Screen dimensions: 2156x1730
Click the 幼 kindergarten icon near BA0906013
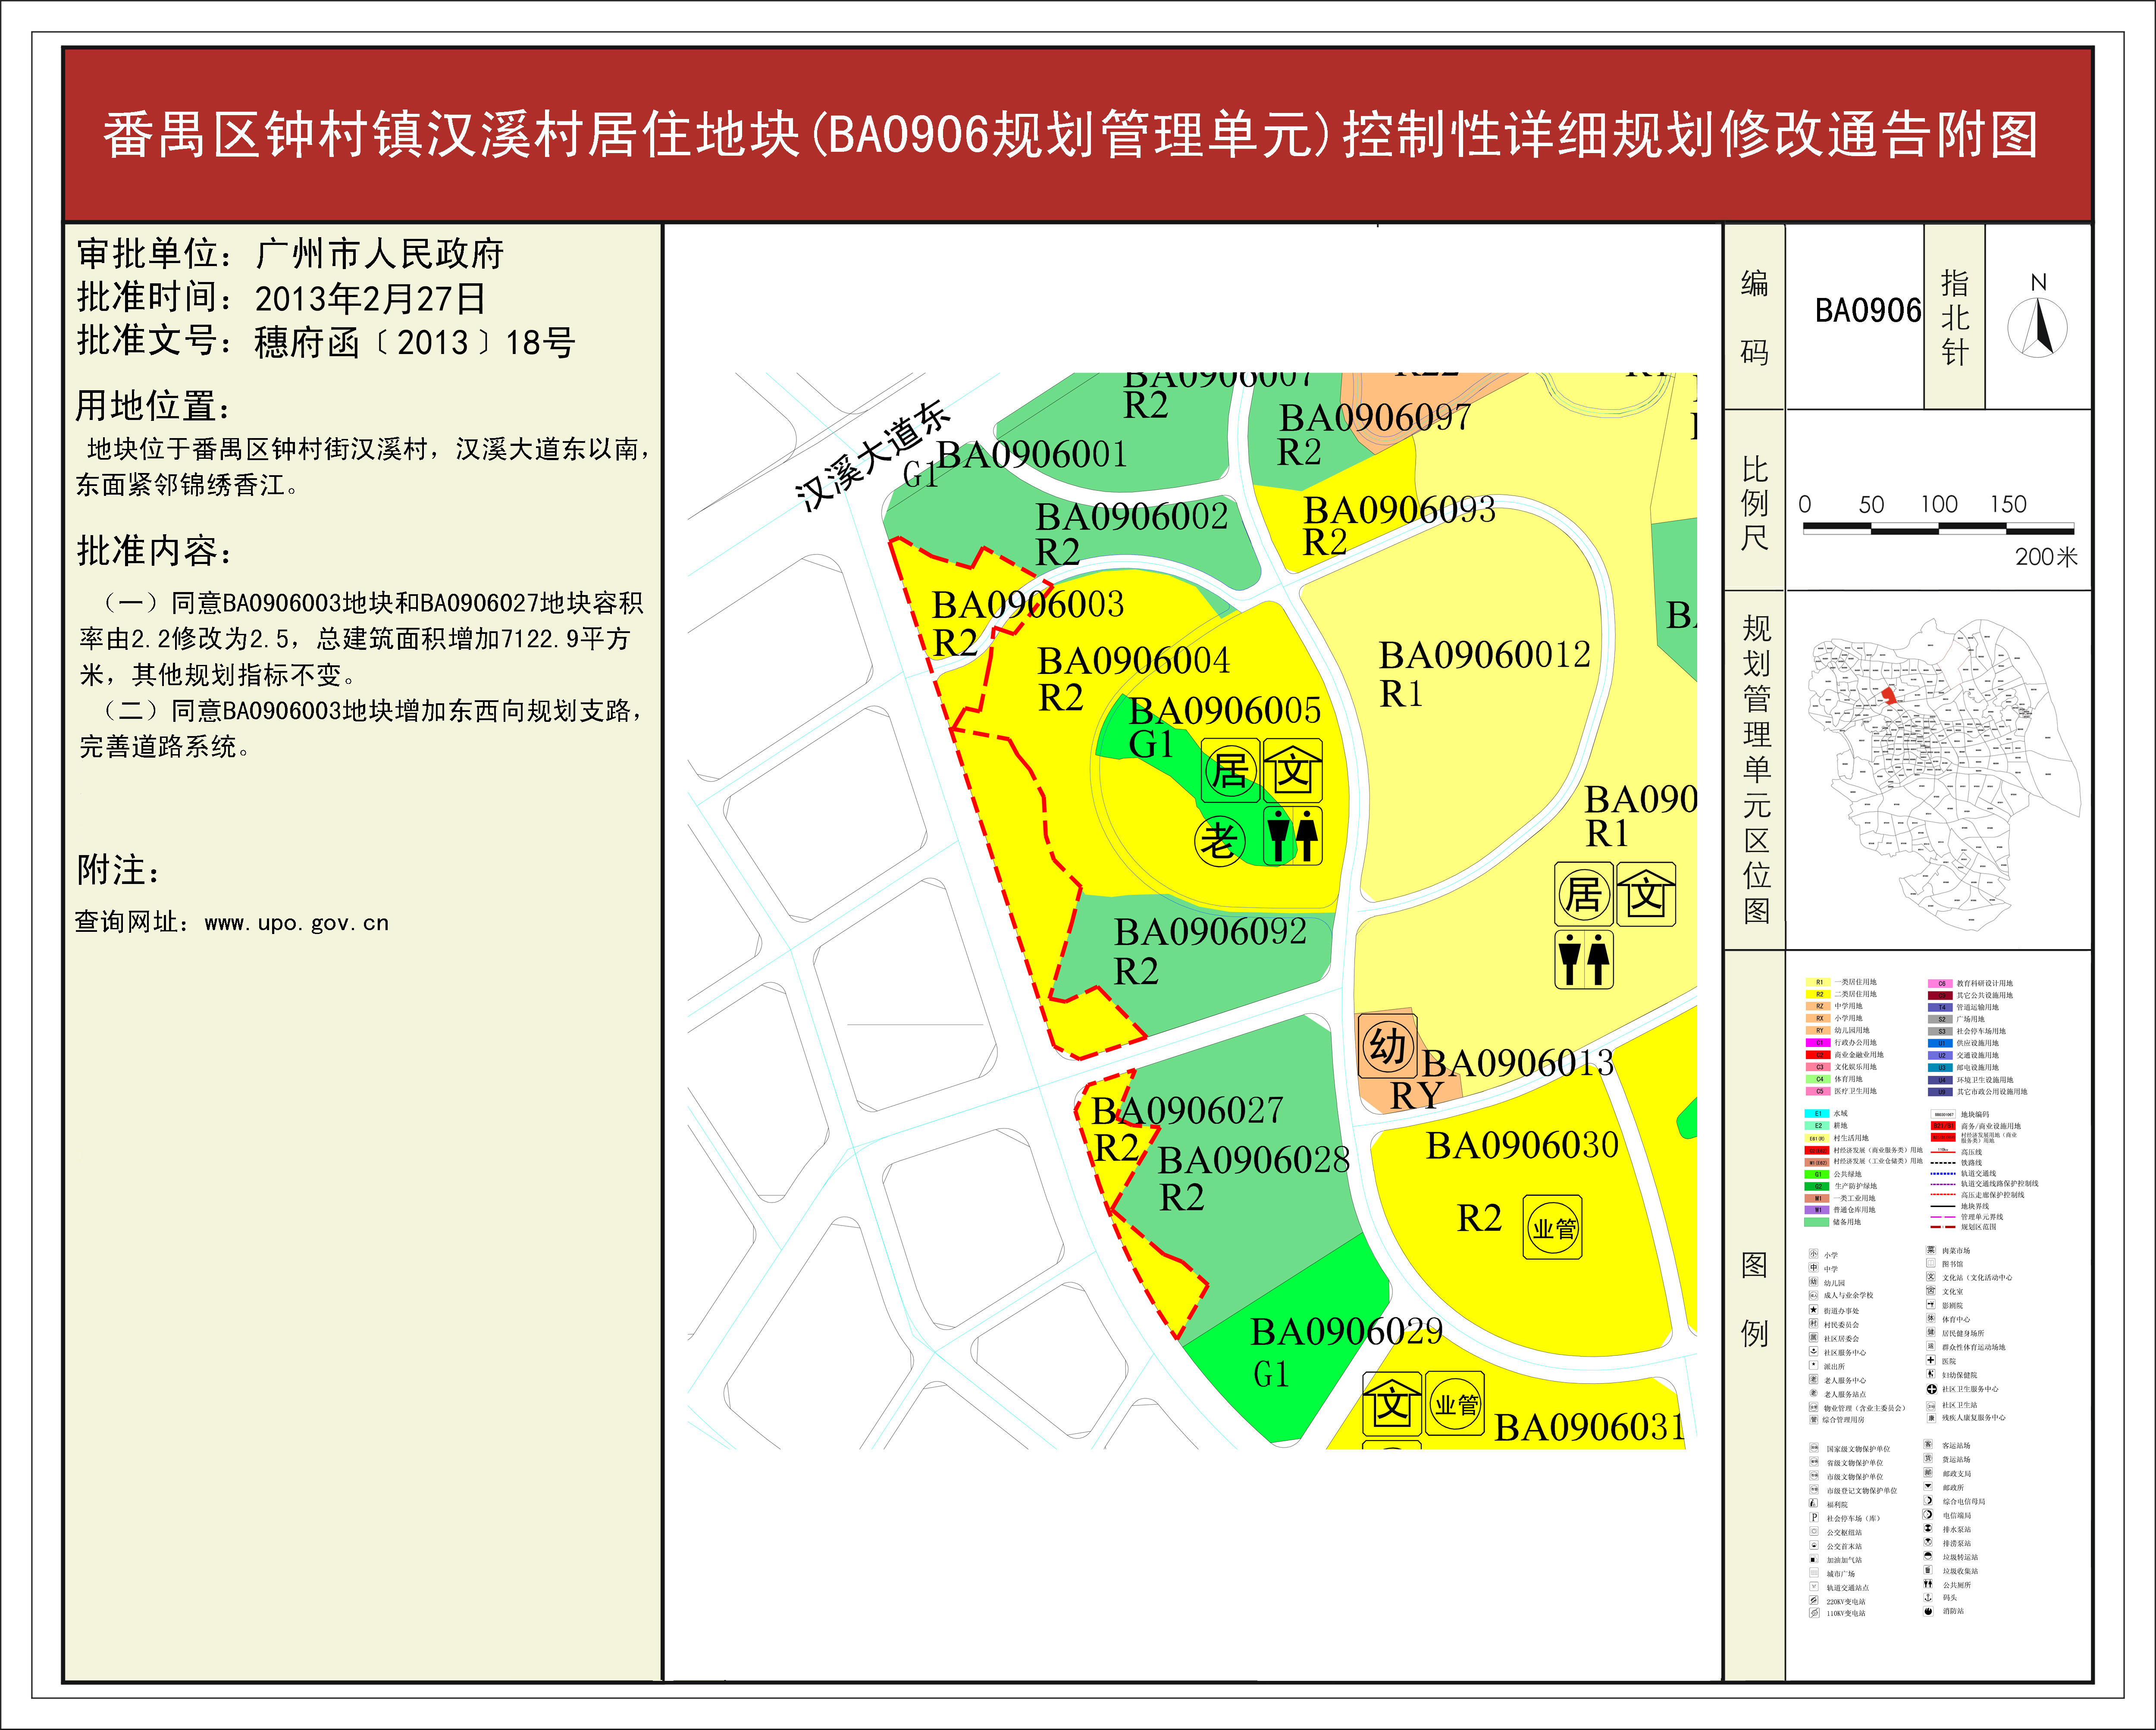[1387, 1046]
